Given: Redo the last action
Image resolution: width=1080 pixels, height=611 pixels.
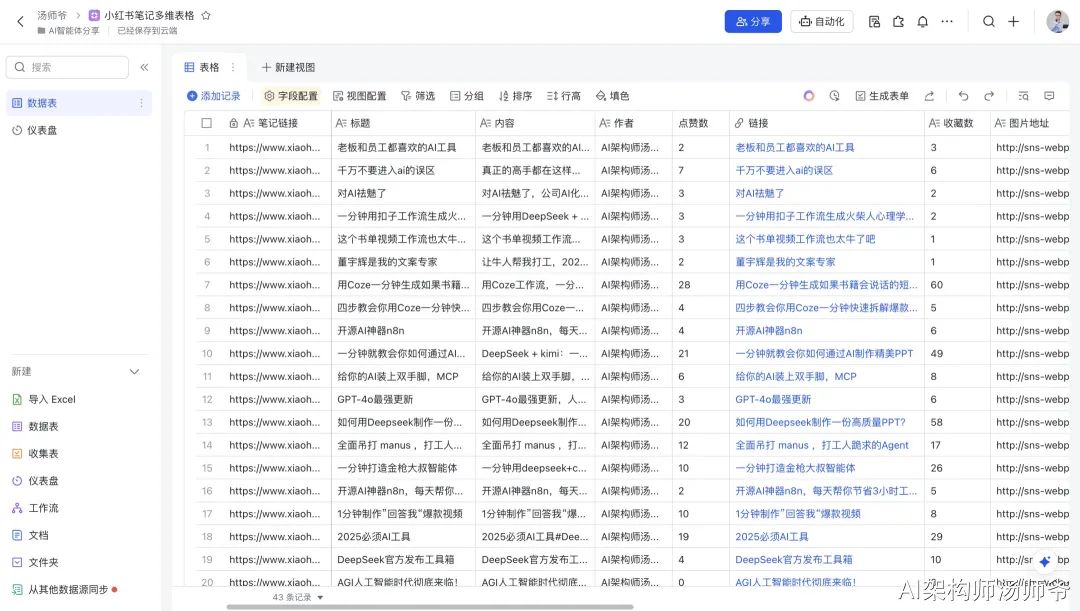Looking at the screenshot, I should point(988,96).
